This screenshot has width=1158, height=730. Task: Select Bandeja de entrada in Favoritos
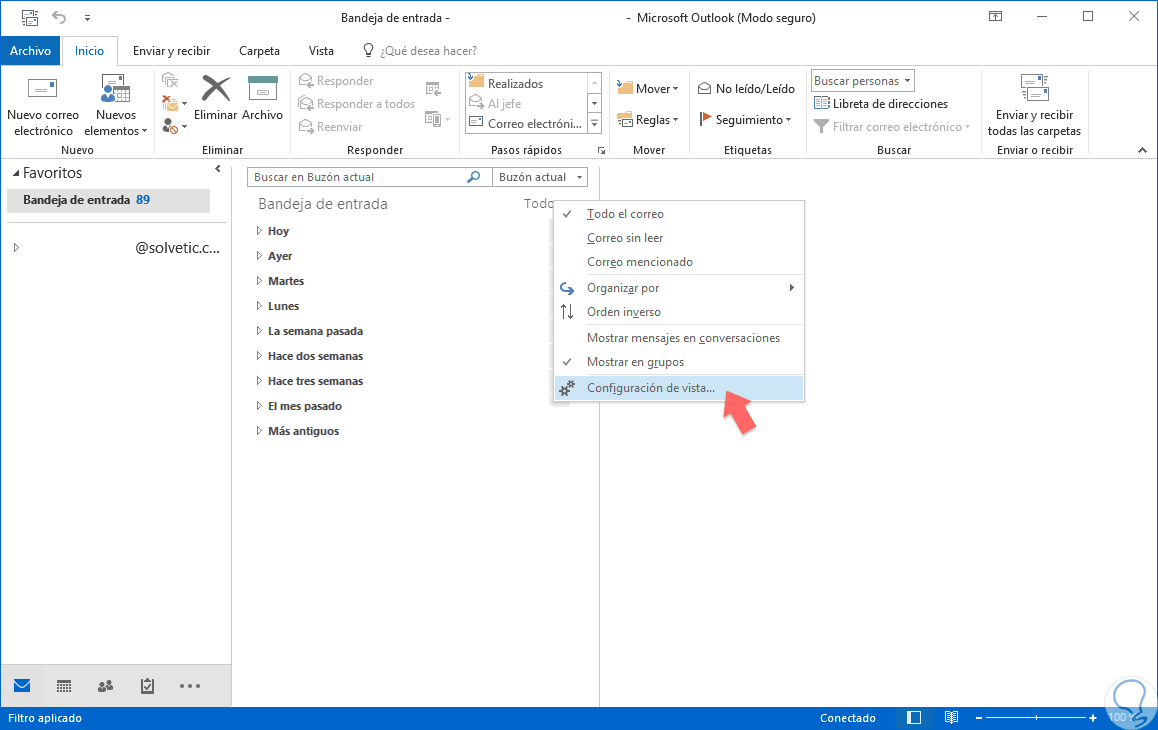point(109,200)
